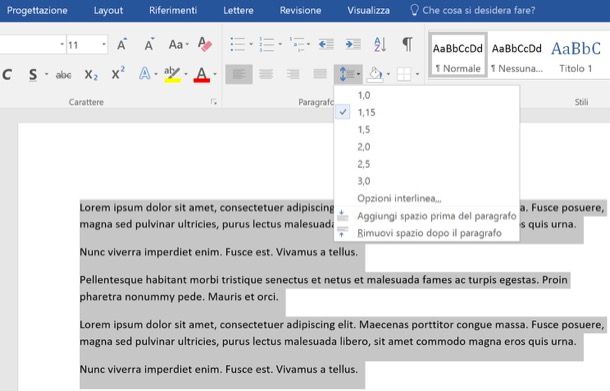Expand the bullet list style arrow
Image resolution: width=610 pixels, height=391 pixels.
coord(251,44)
